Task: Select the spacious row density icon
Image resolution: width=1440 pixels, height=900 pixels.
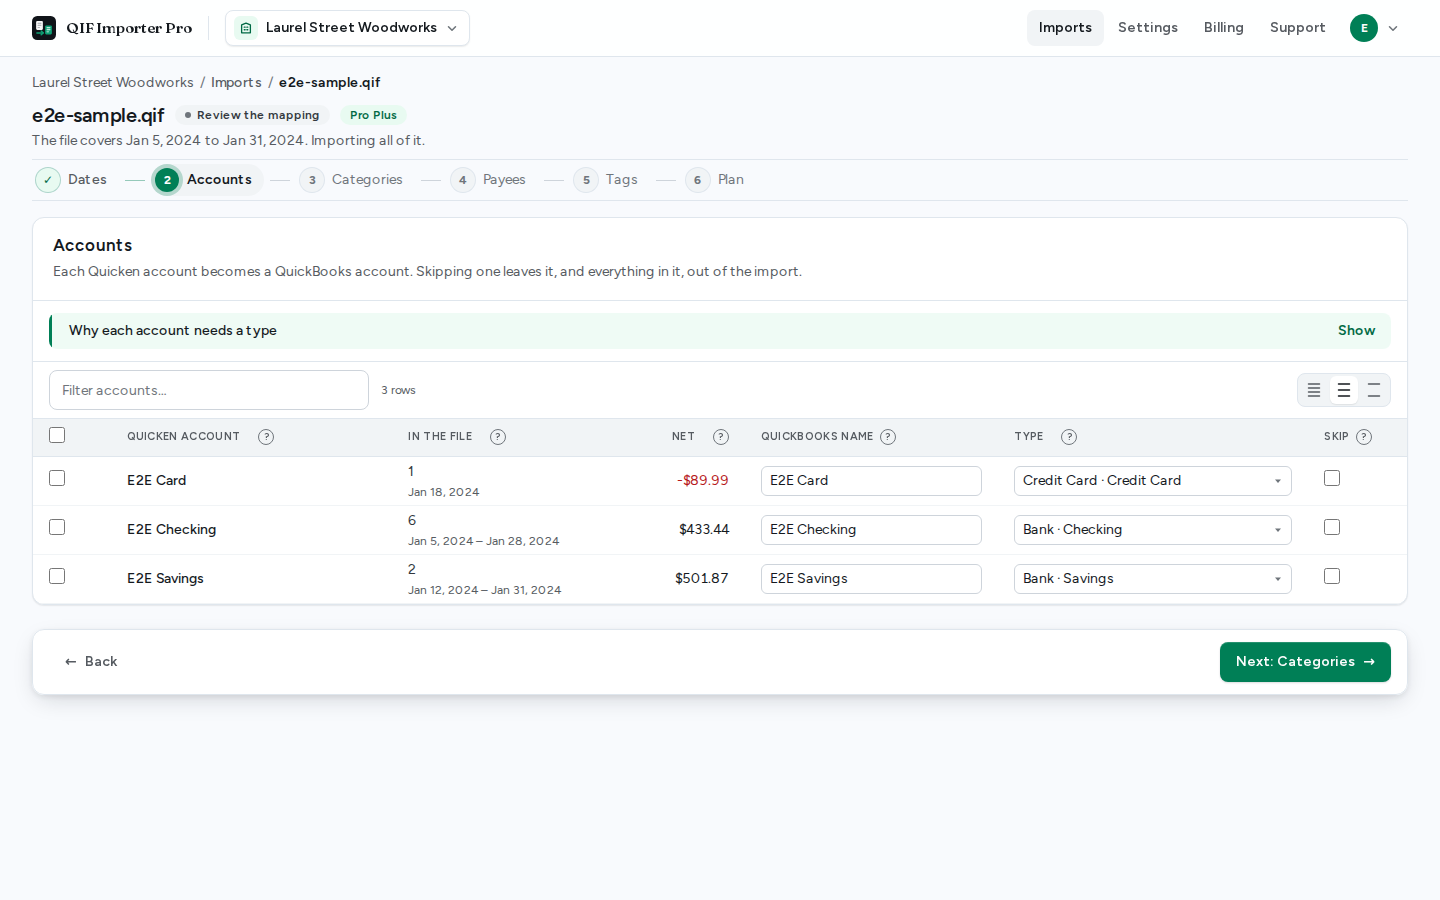Action: 1374,390
